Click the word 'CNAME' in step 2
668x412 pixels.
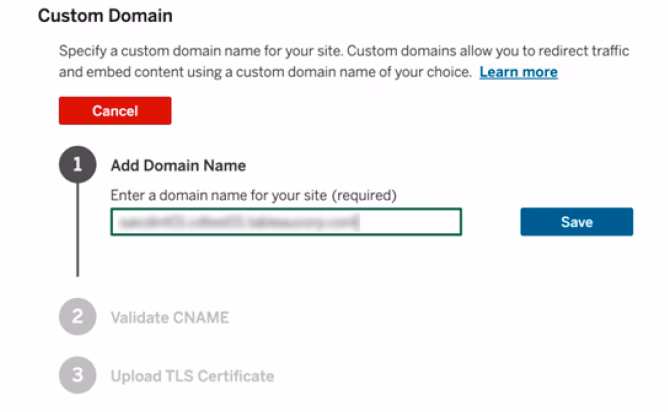click(199, 318)
